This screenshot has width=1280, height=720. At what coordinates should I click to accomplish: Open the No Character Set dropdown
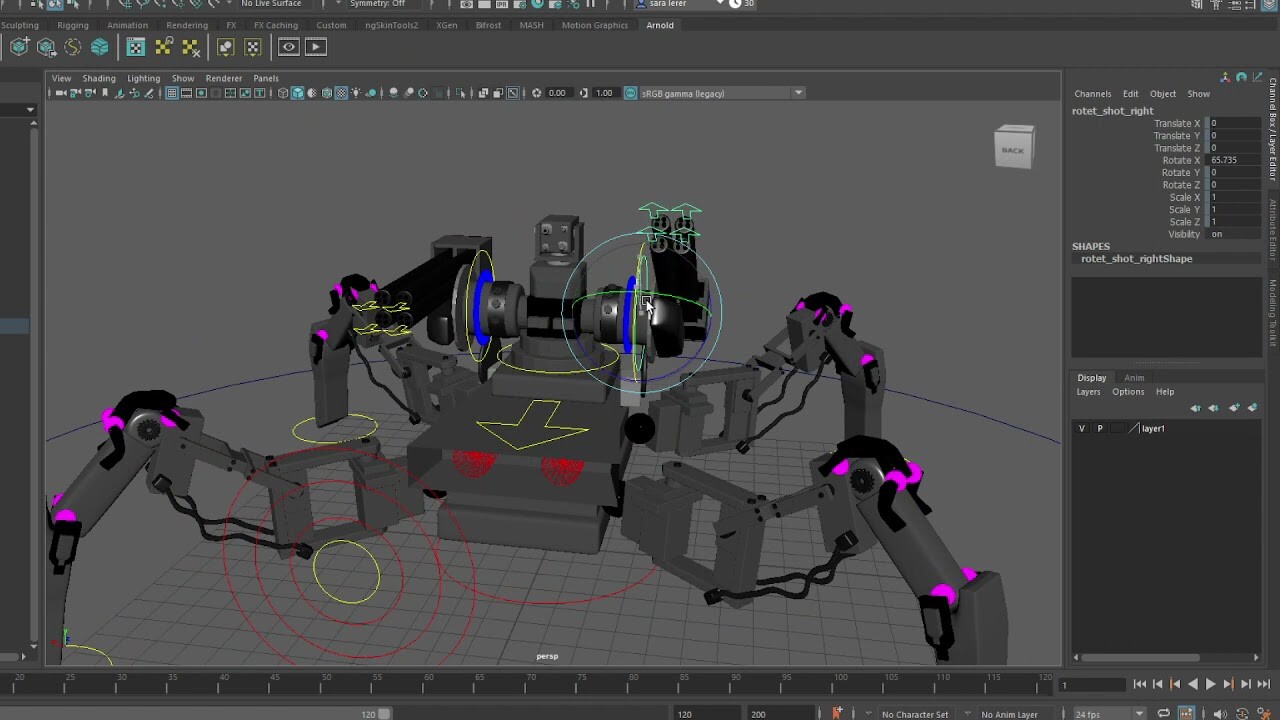(x=915, y=713)
